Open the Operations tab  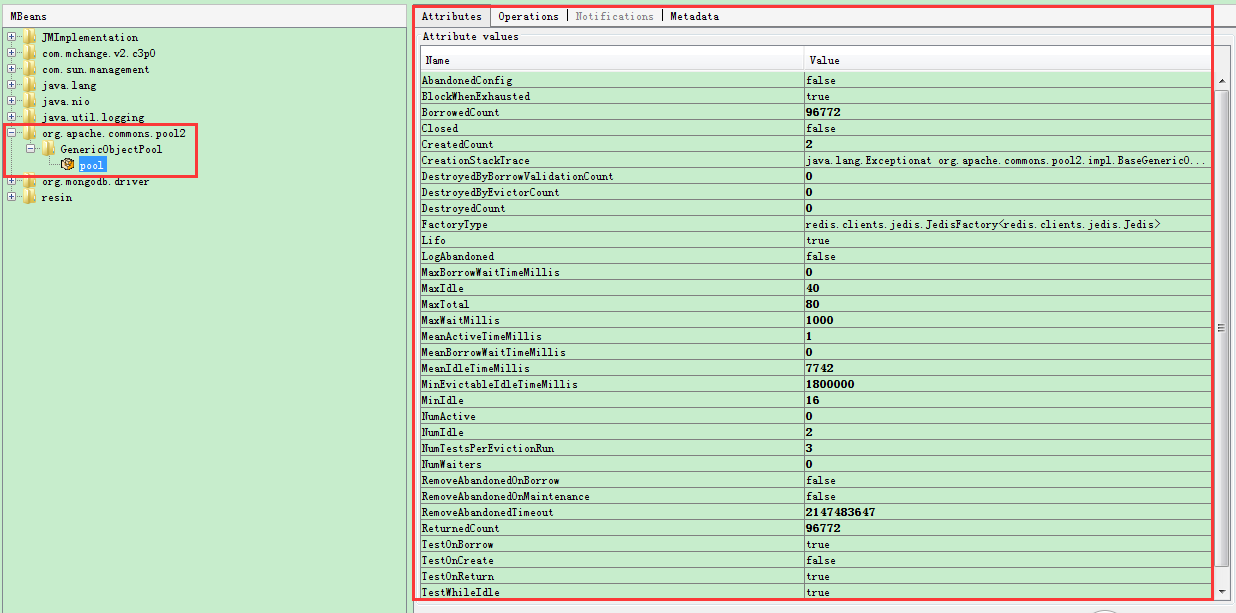click(528, 16)
